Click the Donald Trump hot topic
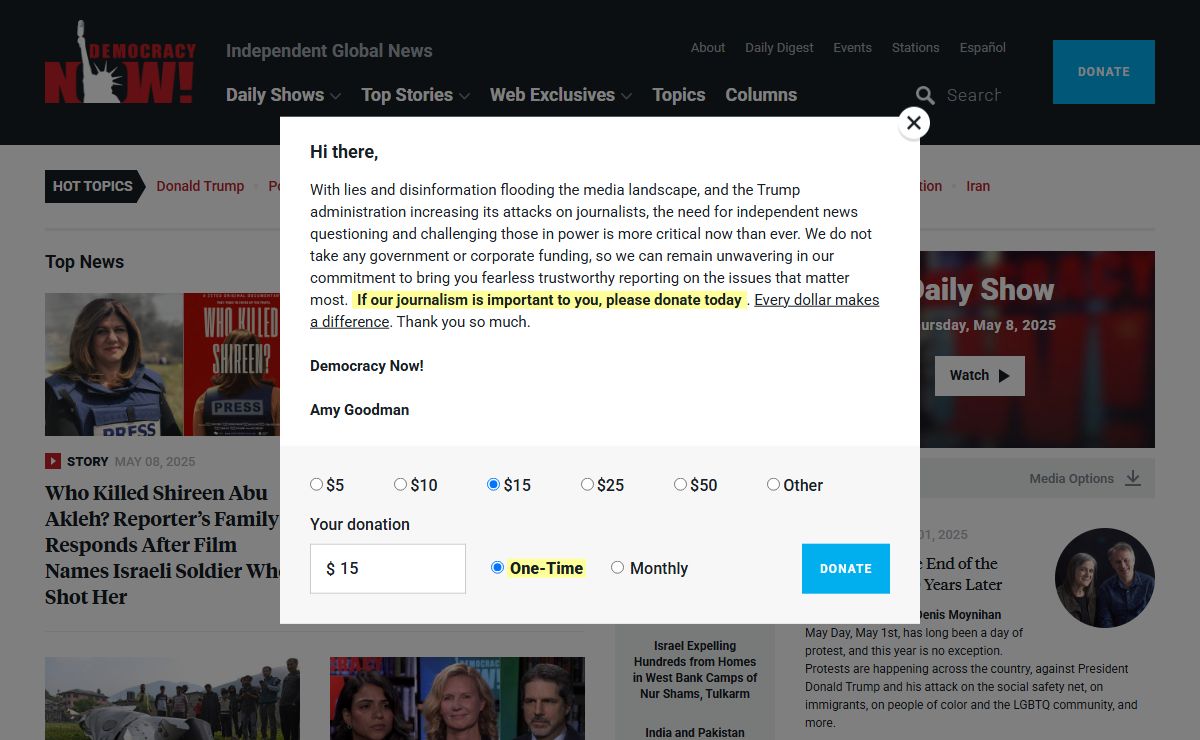 click(x=200, y=186)
